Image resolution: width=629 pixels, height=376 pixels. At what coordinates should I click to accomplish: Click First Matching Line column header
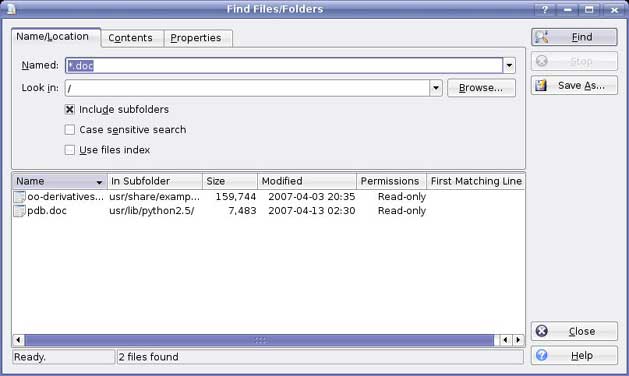pos(476,181)
